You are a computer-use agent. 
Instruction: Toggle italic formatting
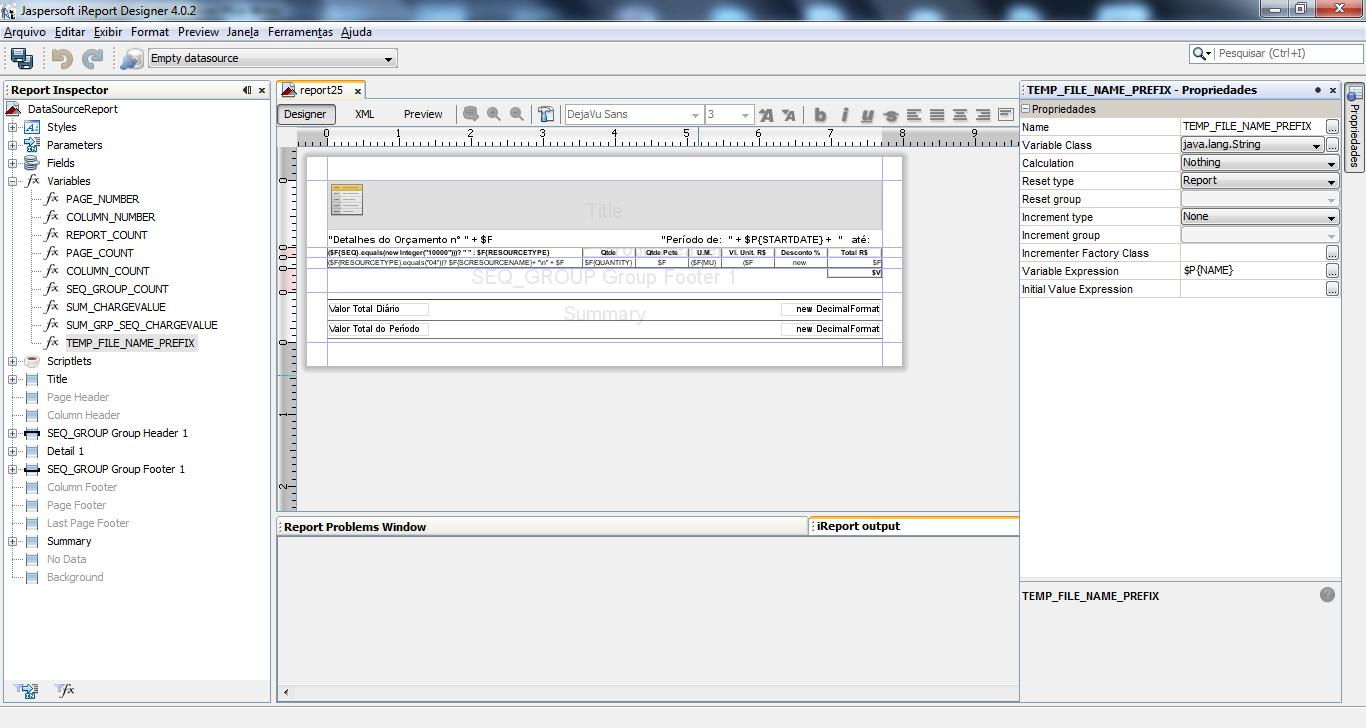tap(844, 115)
